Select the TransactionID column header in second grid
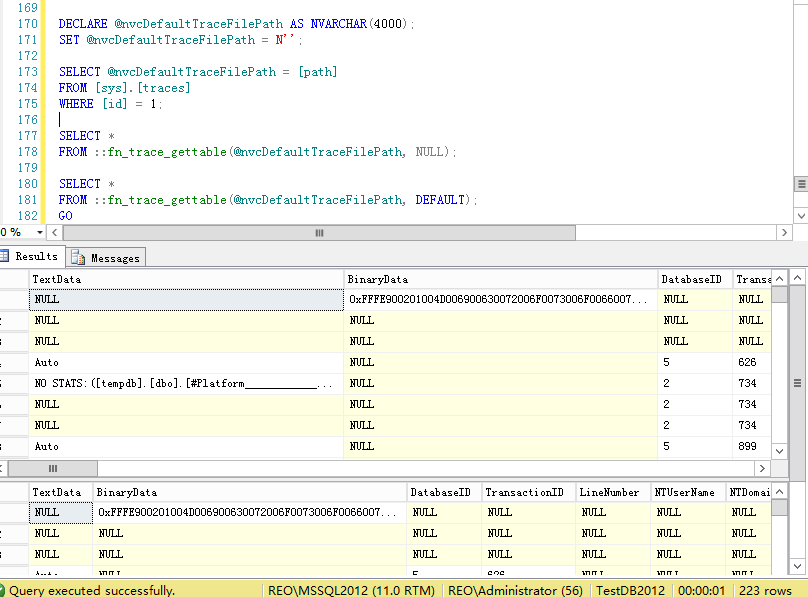The width and height of the screenshot is (808, 597). click(x=525, y=492)
